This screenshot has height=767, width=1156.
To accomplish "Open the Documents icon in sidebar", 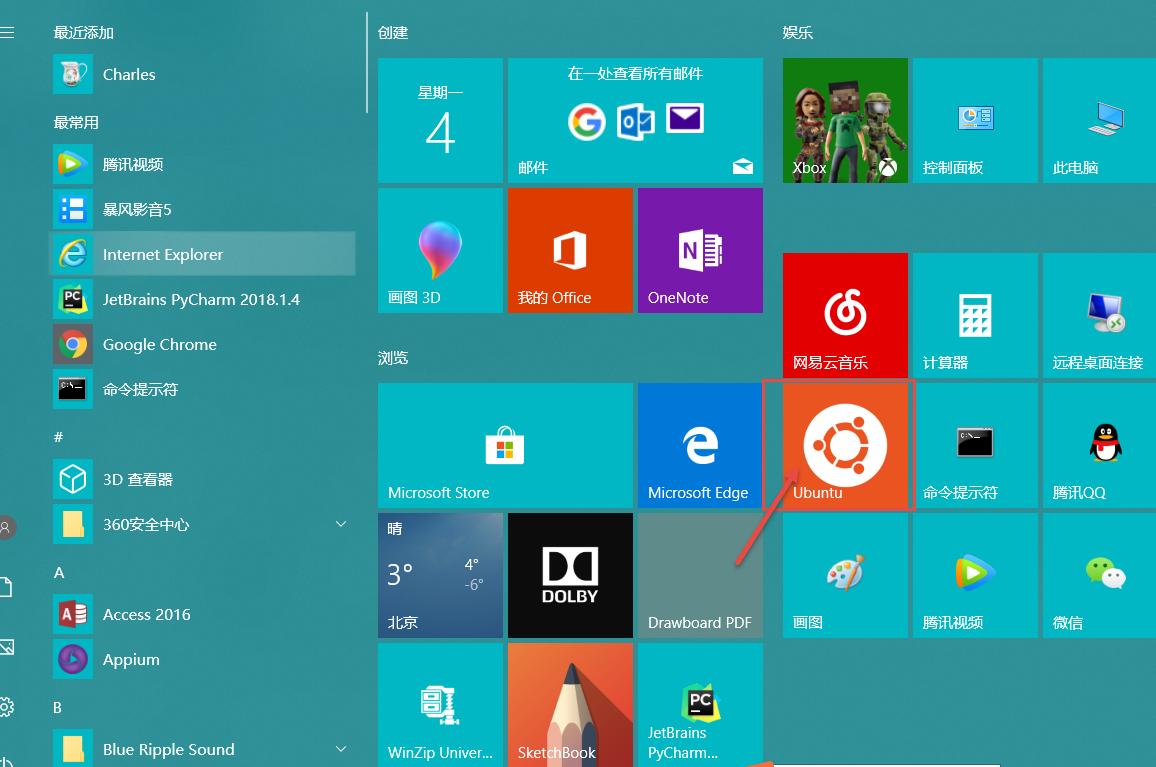I will (6, 587).
